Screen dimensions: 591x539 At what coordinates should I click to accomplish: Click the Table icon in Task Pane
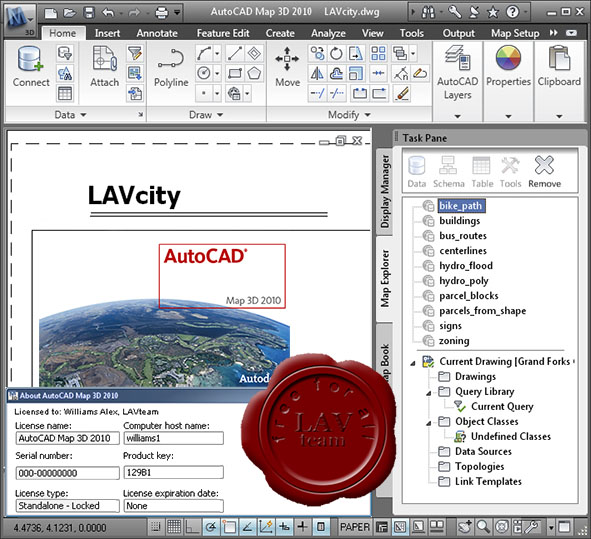[482, 172]
